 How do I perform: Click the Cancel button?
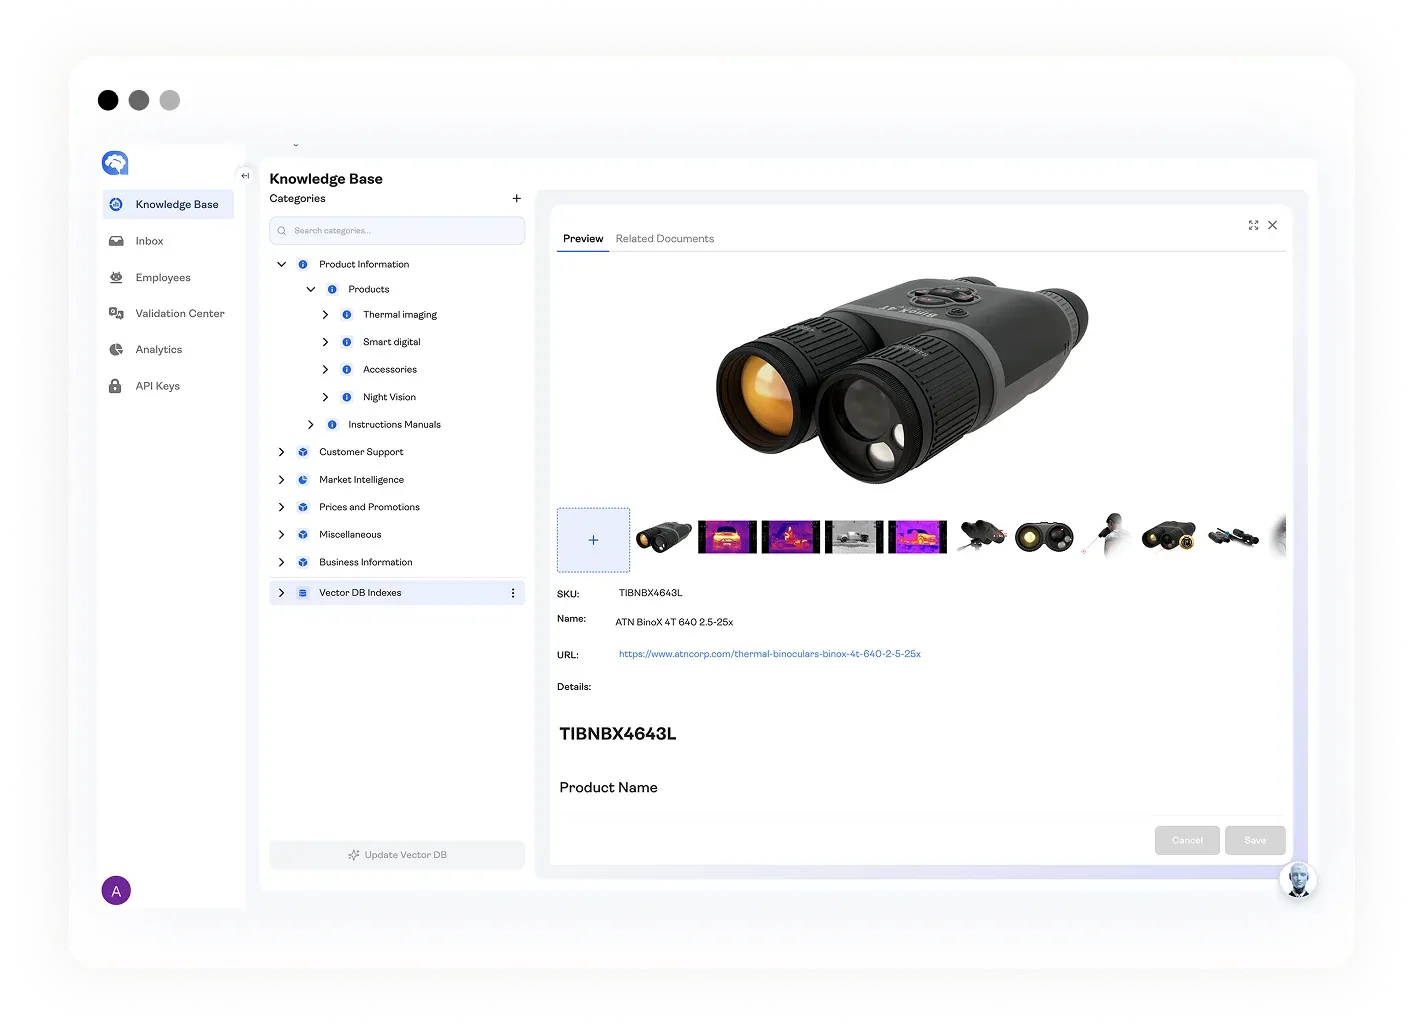[1187, 840]
